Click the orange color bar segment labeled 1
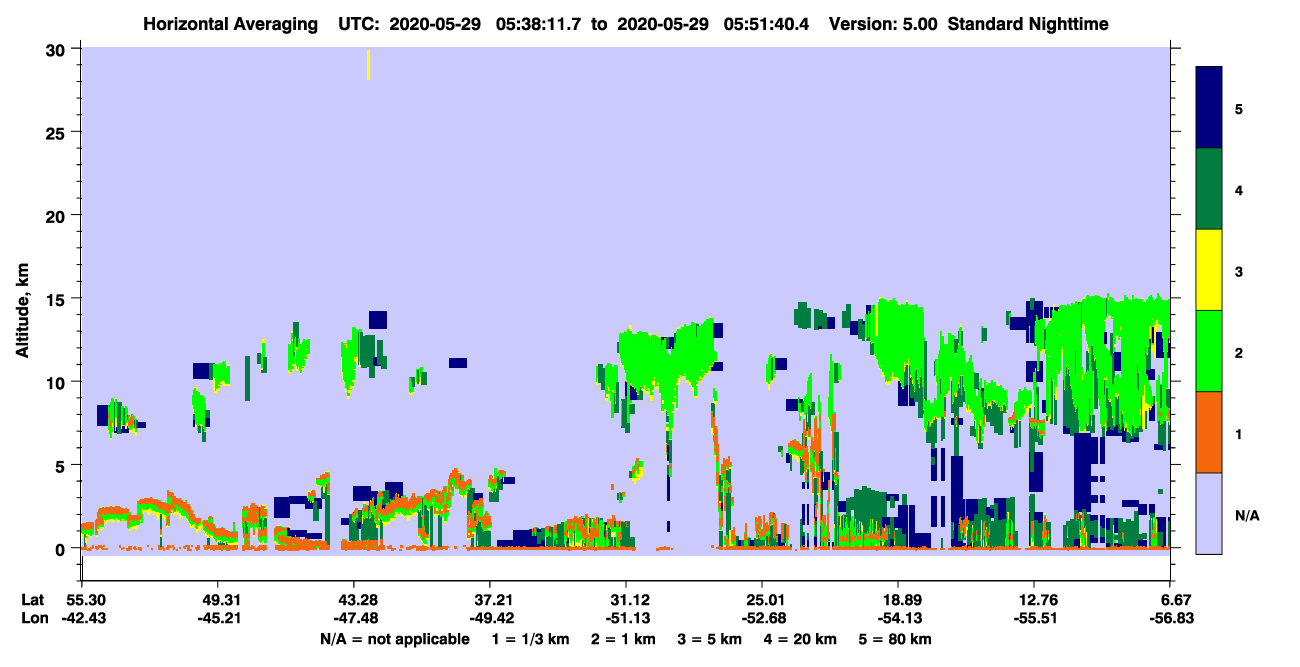 click(x=1209, y=432)
